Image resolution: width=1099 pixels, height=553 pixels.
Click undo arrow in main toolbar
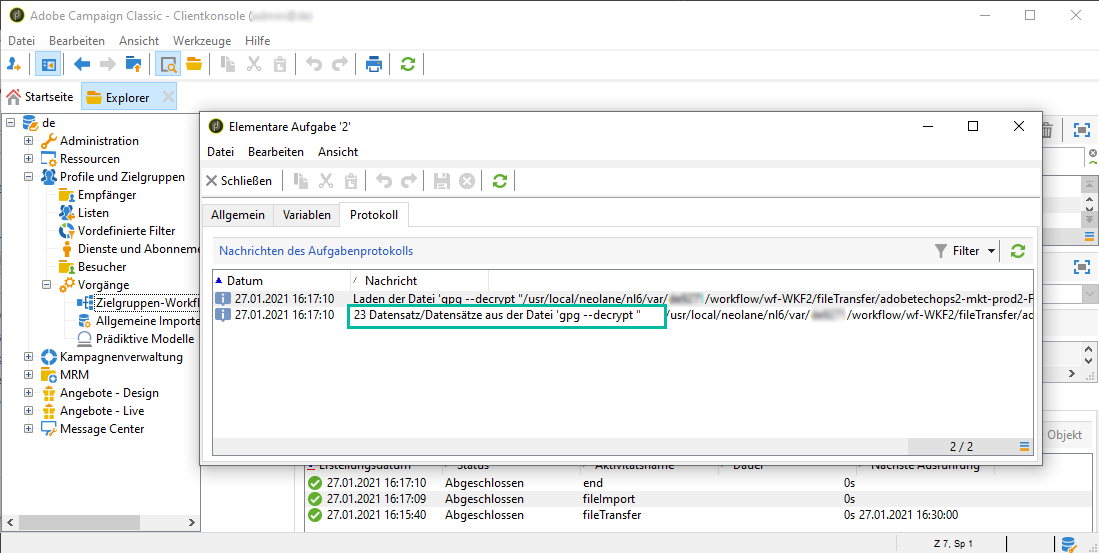coord(314,64)
